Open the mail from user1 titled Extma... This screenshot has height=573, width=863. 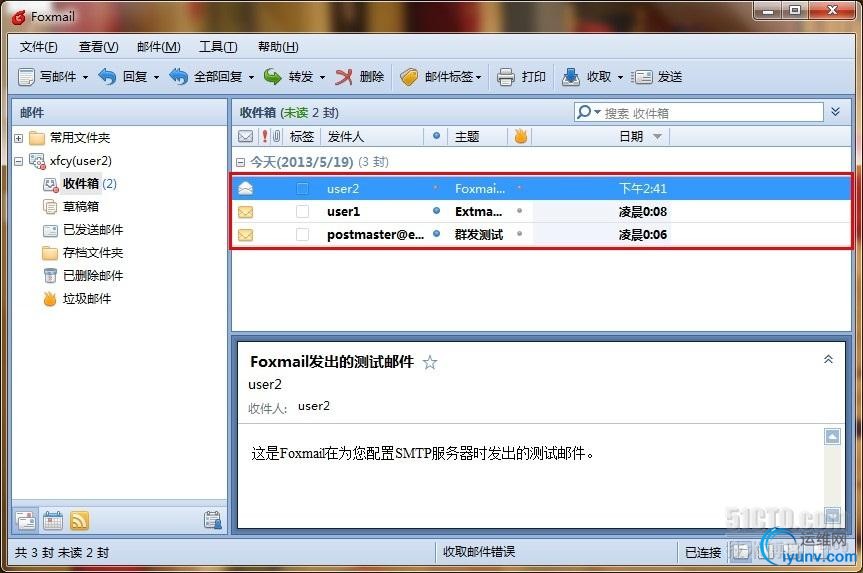(540, 211)
